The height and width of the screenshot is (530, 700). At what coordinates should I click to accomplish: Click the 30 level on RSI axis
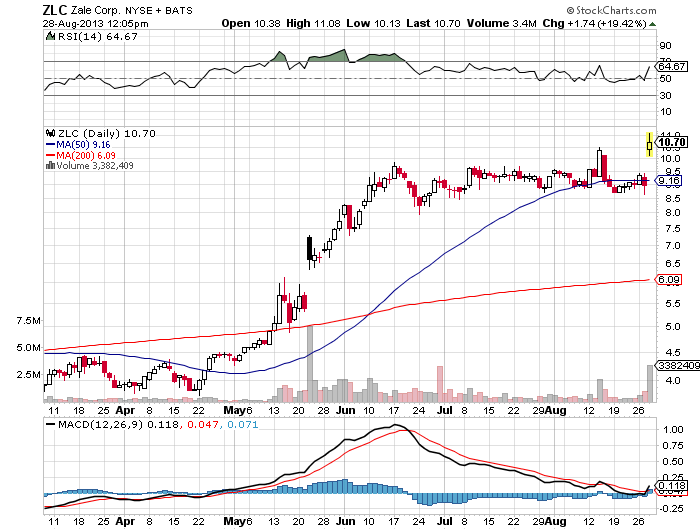665,95
